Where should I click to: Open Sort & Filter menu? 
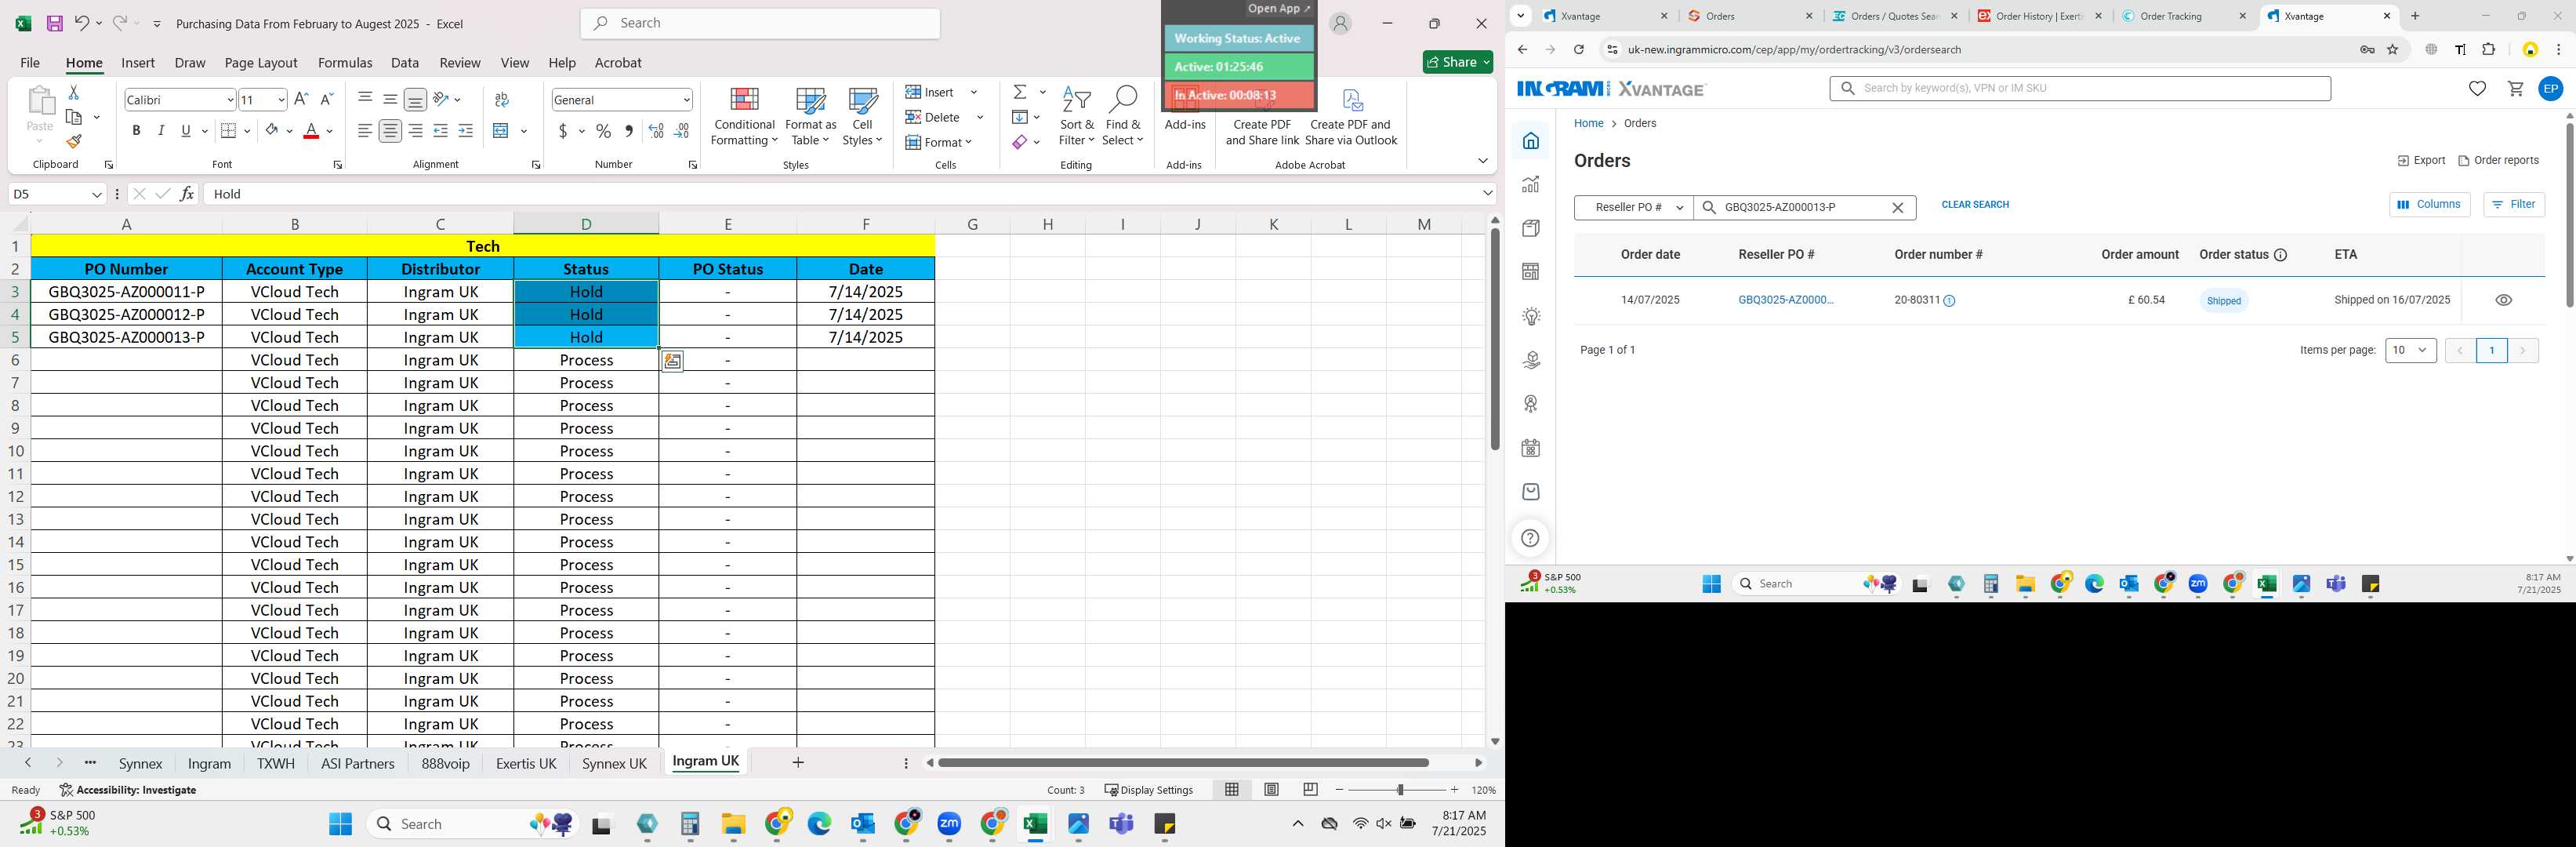(1077, 117)
